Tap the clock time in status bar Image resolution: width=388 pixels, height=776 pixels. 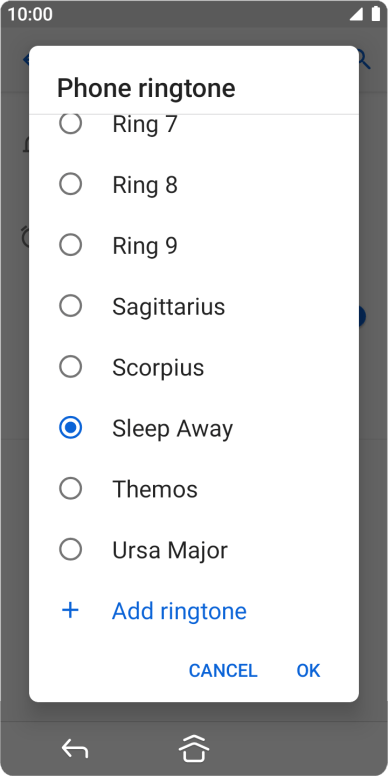coord(30,14)
